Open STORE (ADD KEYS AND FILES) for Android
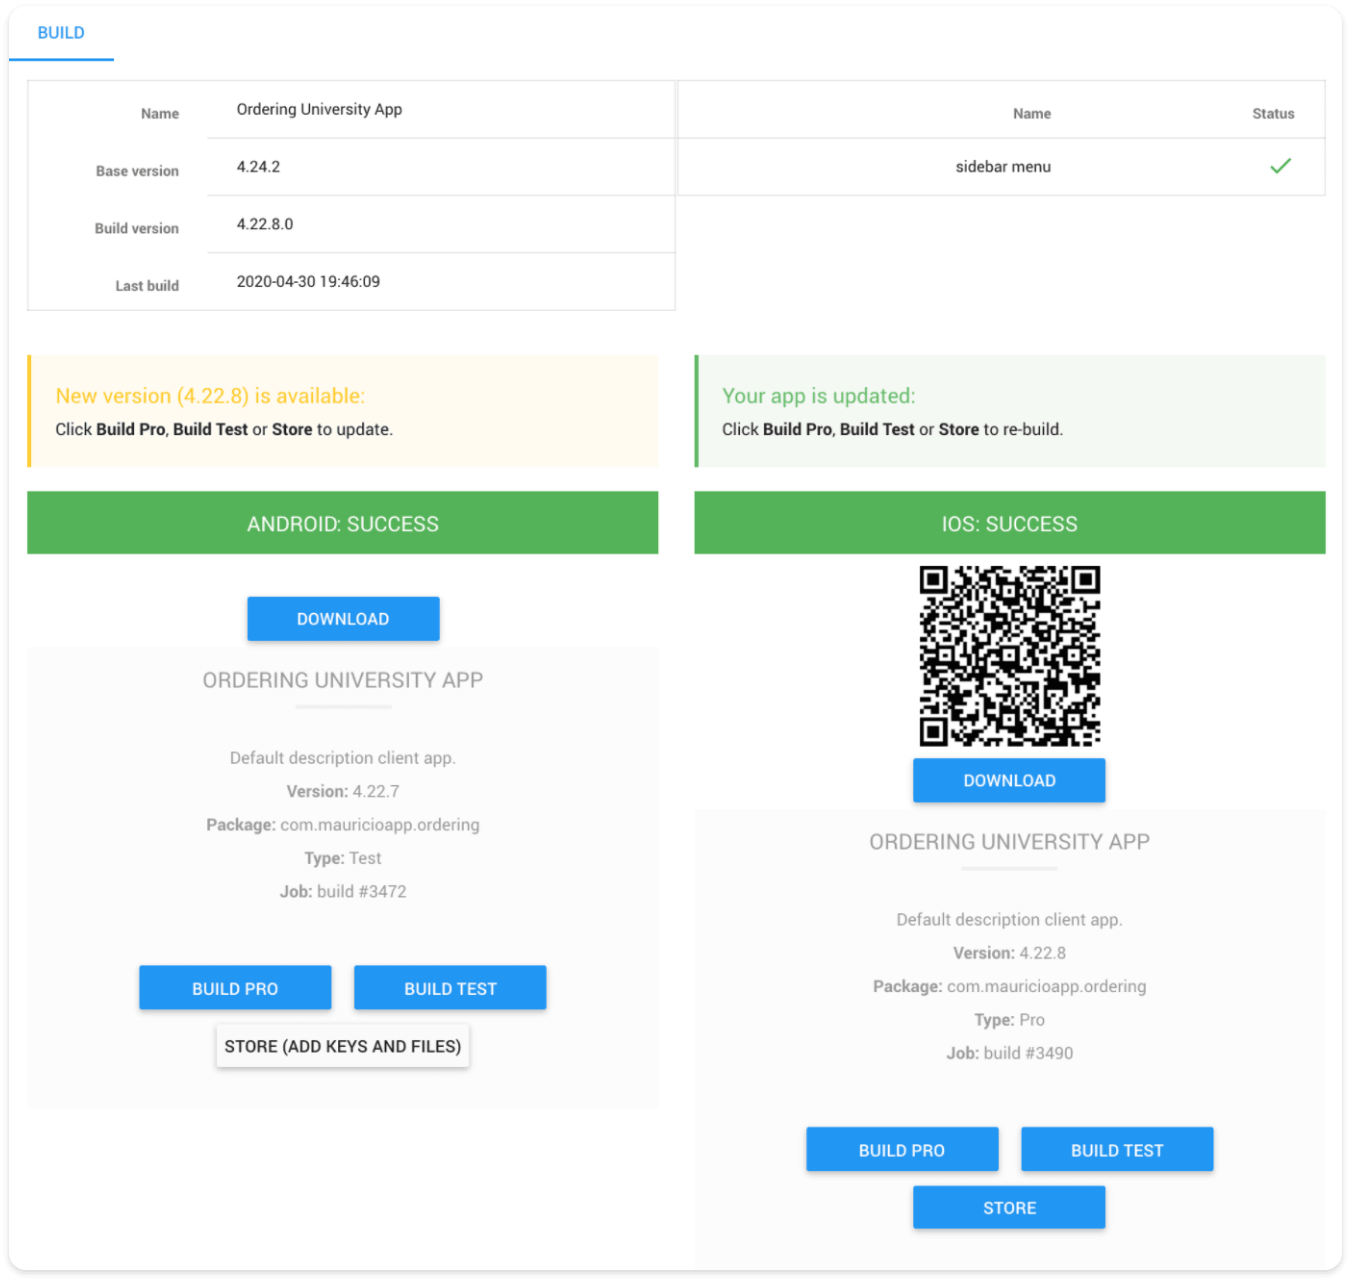 click(x=343, y=1046)
